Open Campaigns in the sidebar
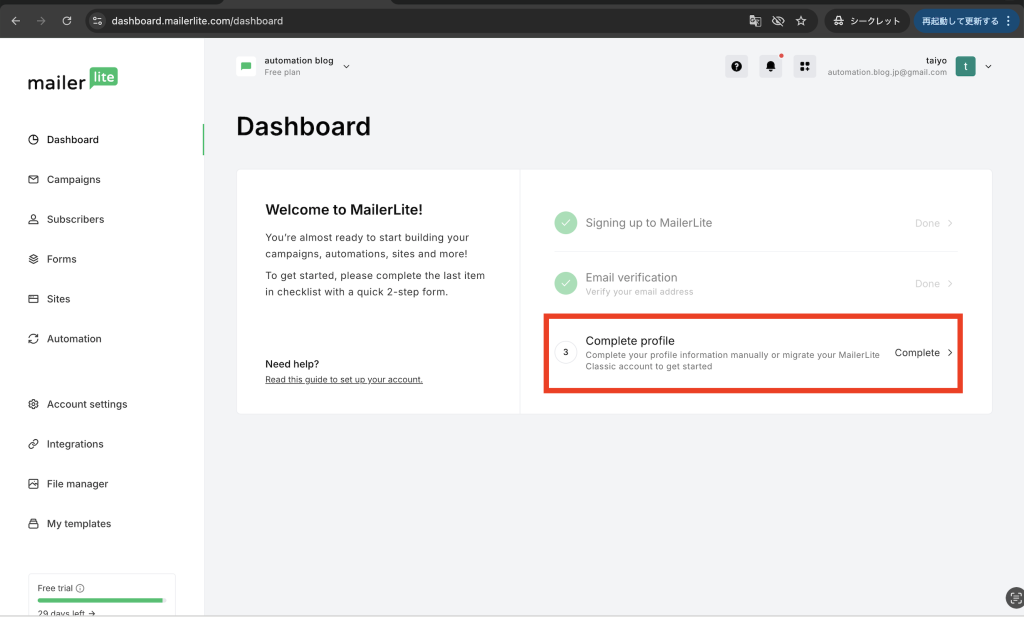Screen dimensions: 1024x617 point(73,180)
